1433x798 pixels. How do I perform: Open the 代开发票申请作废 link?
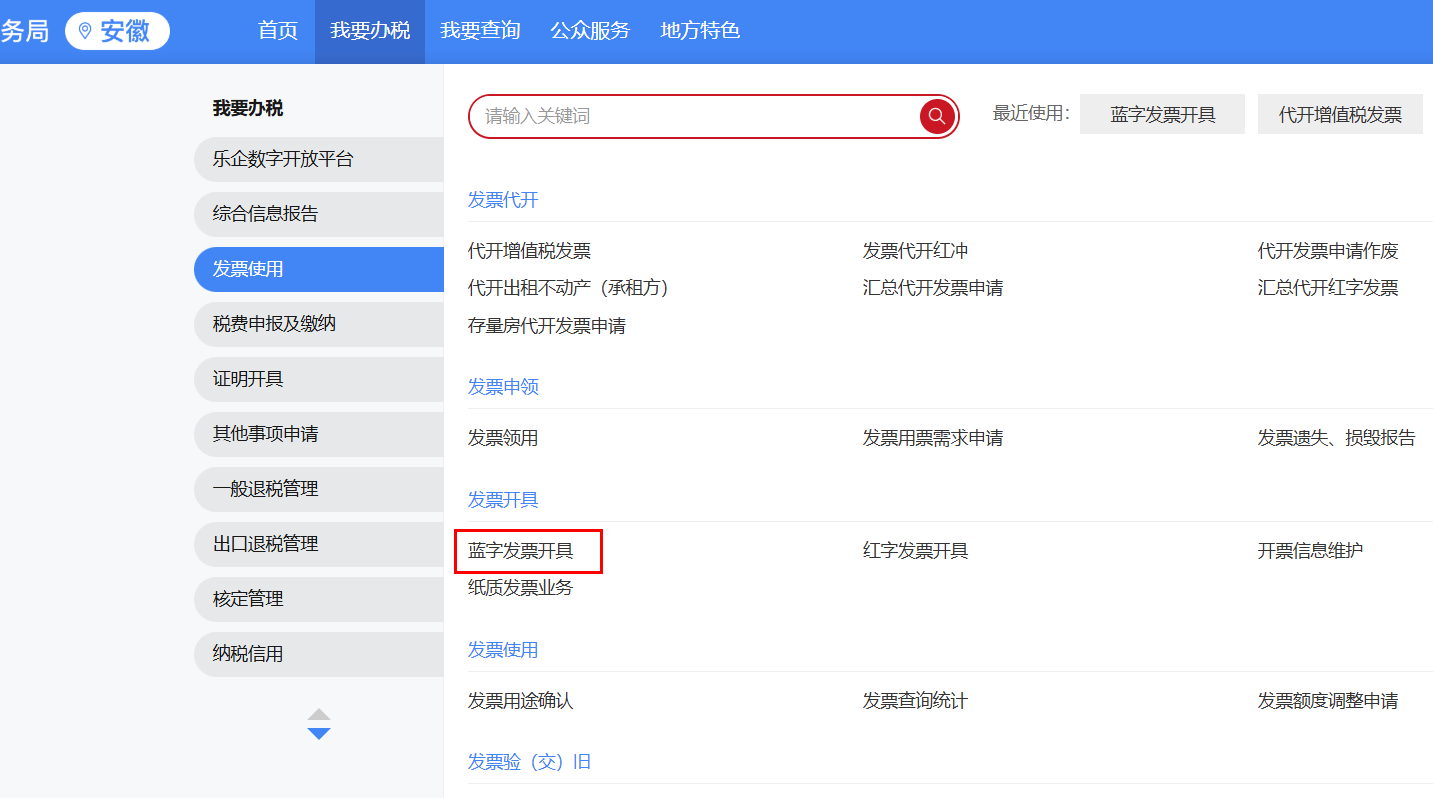pyautogui.click(x=1328, y=251)
